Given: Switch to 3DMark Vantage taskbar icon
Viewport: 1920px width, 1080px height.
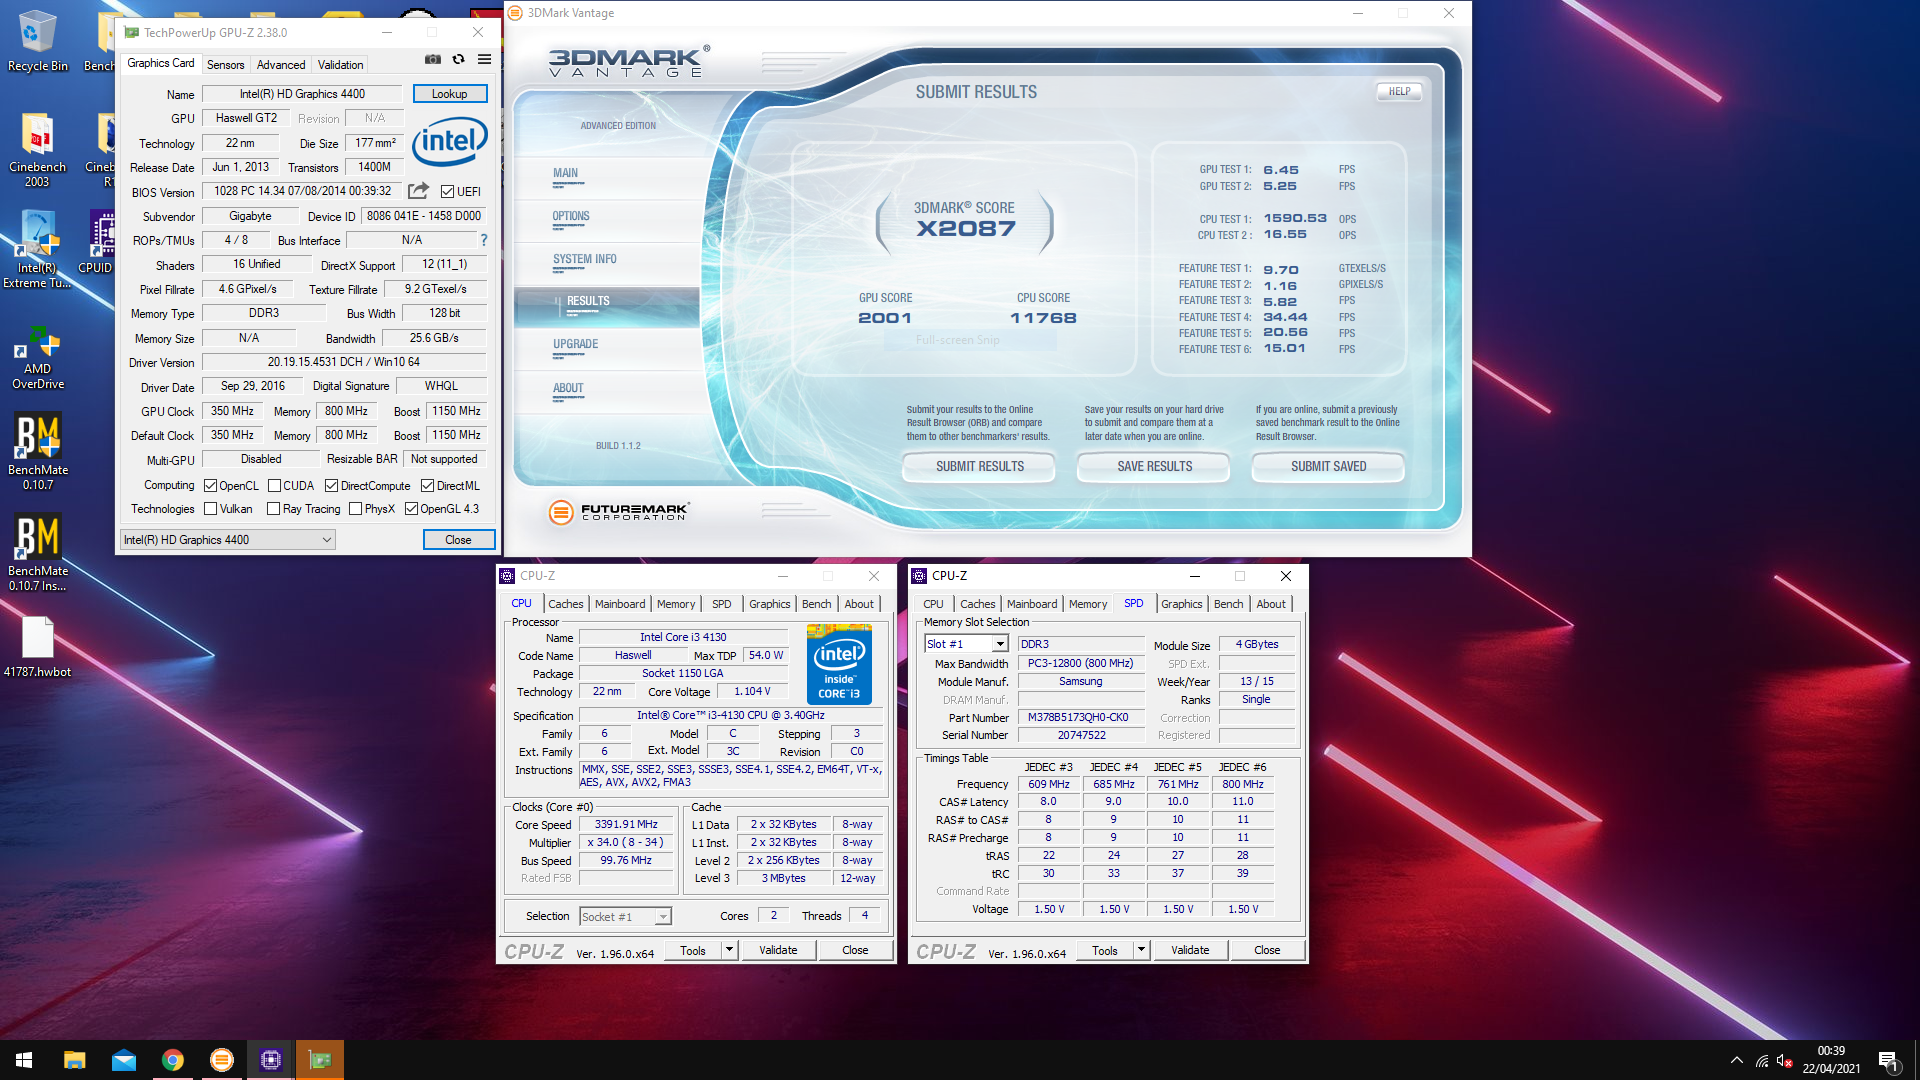Looking at the screenshot, I should click(221, 1060).
